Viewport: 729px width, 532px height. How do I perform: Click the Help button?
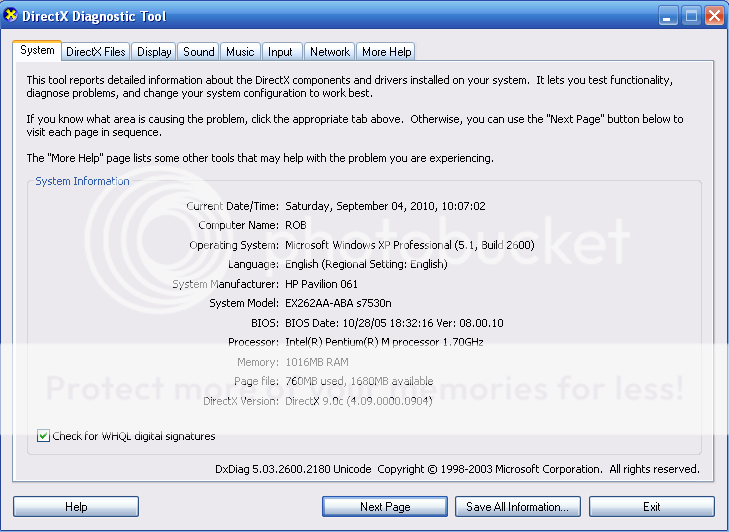tap(76, 506)
